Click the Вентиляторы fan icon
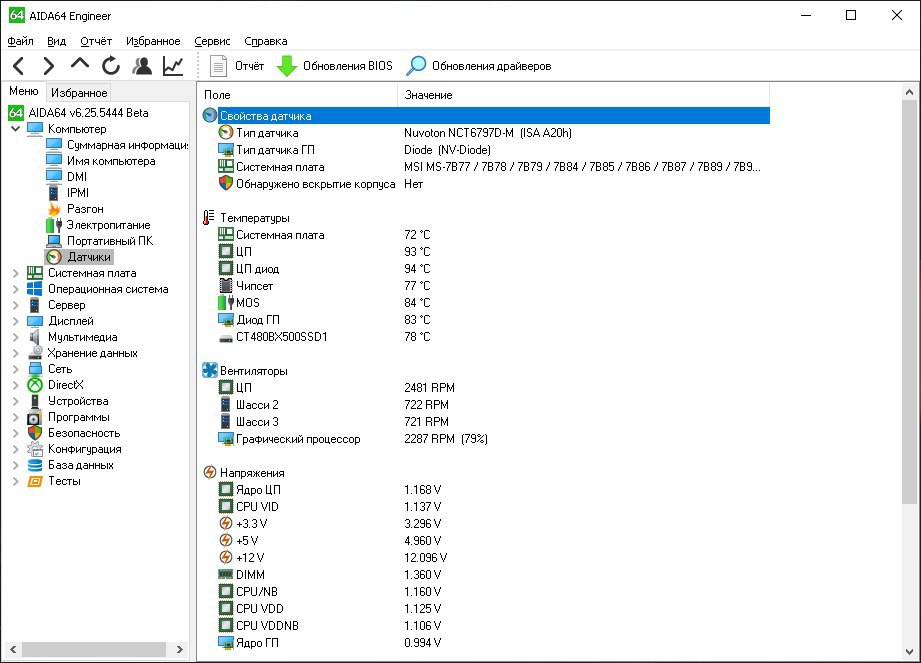 [x=210, y=370]
